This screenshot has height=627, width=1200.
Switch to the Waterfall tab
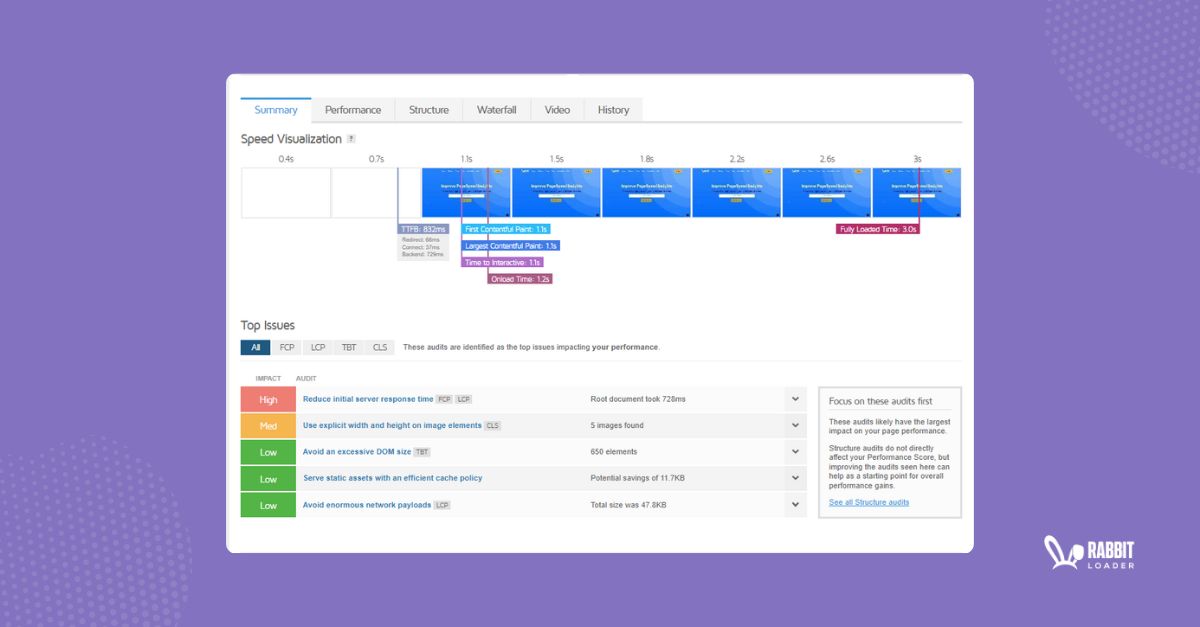coord(496,110)
